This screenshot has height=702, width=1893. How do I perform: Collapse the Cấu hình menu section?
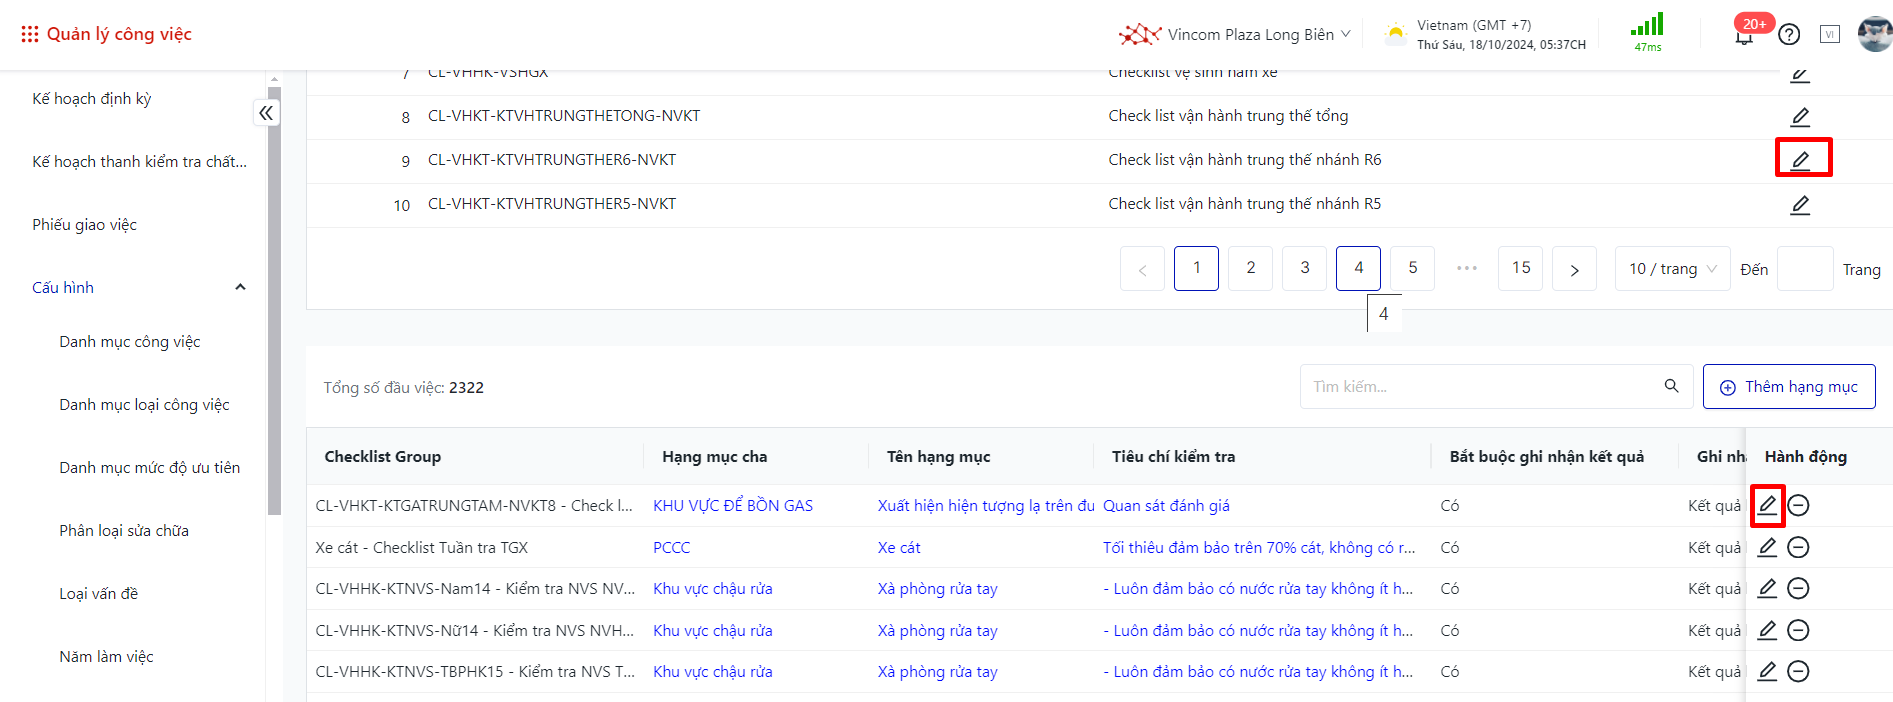[240, 288]
